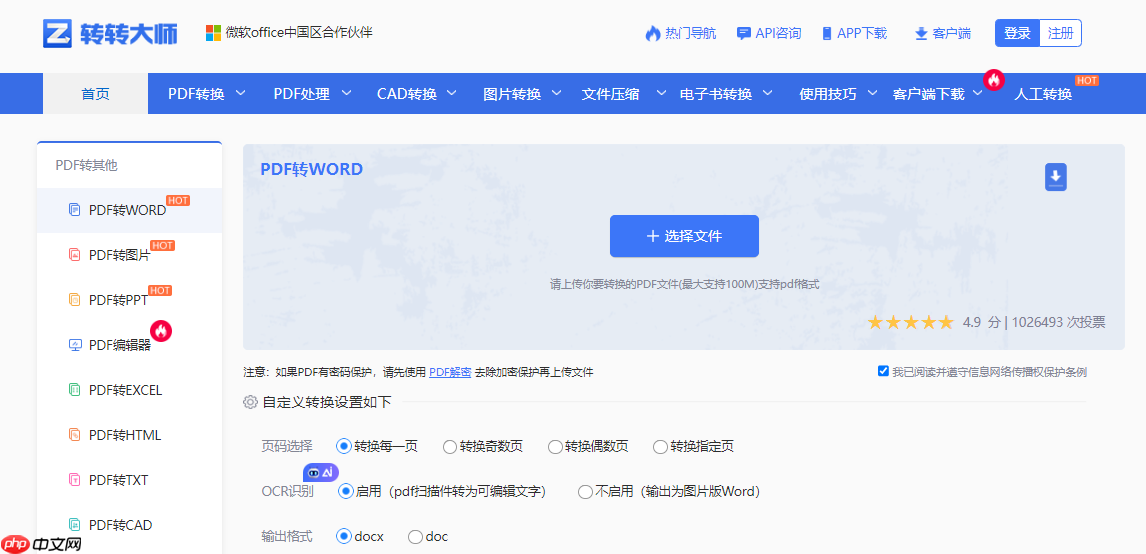Open the API咨询 link text
Viewport: 1146px width, 554px height.
point(778,34)
